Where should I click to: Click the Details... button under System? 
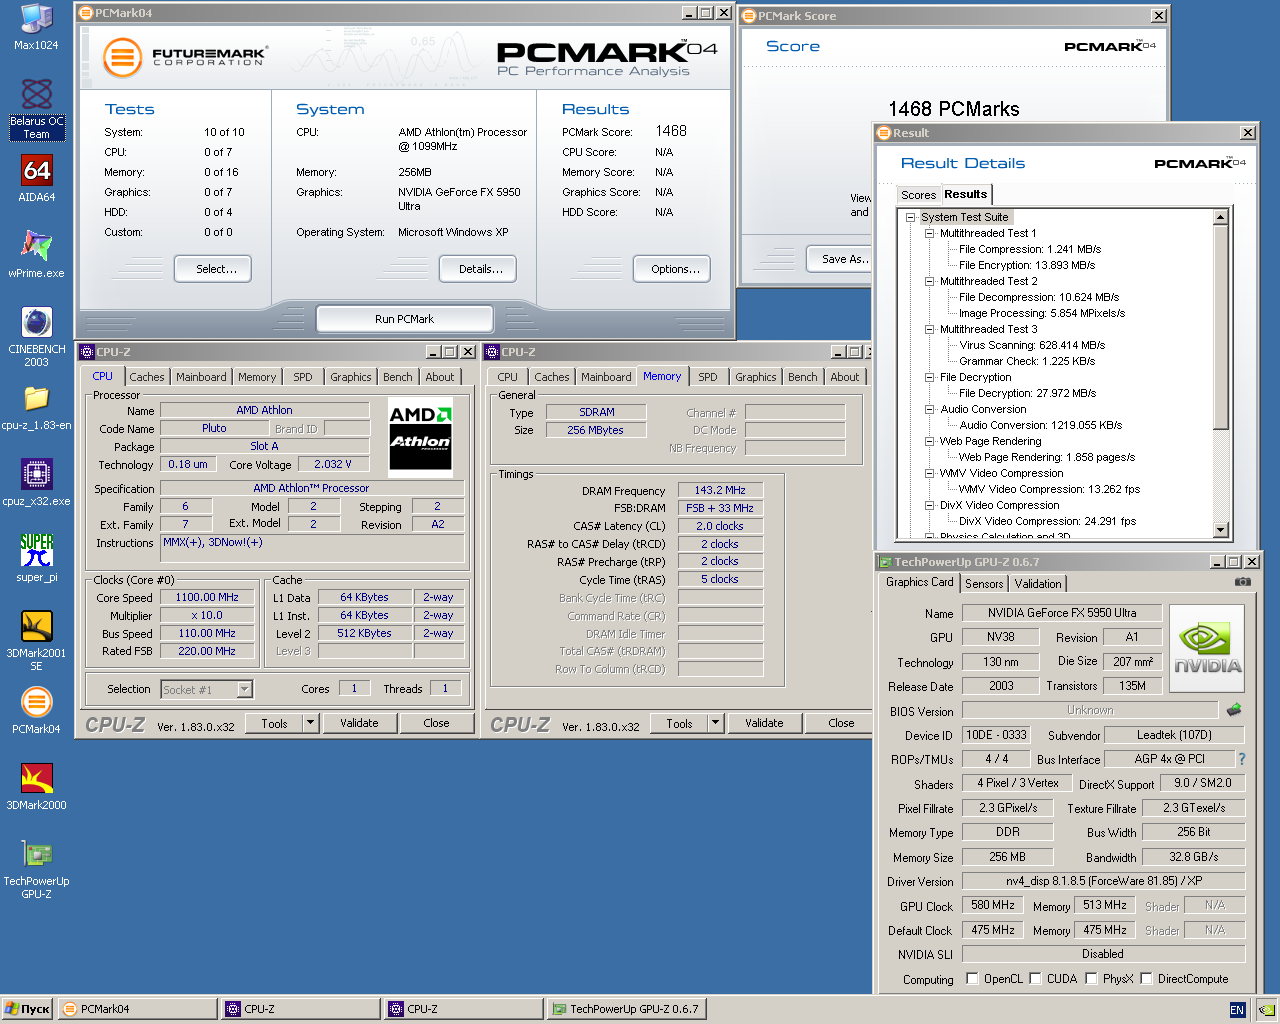(478, 269)
